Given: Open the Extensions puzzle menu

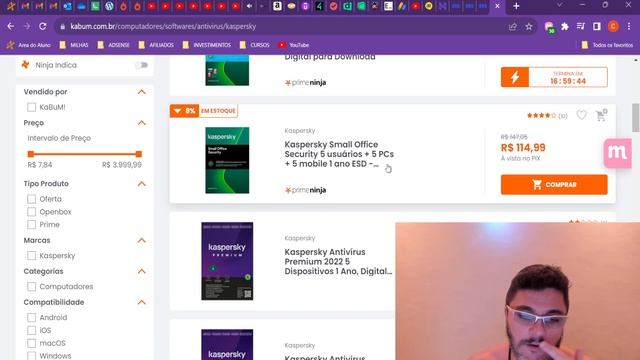Looking at the screenshot, I should [x=565, y=27].
